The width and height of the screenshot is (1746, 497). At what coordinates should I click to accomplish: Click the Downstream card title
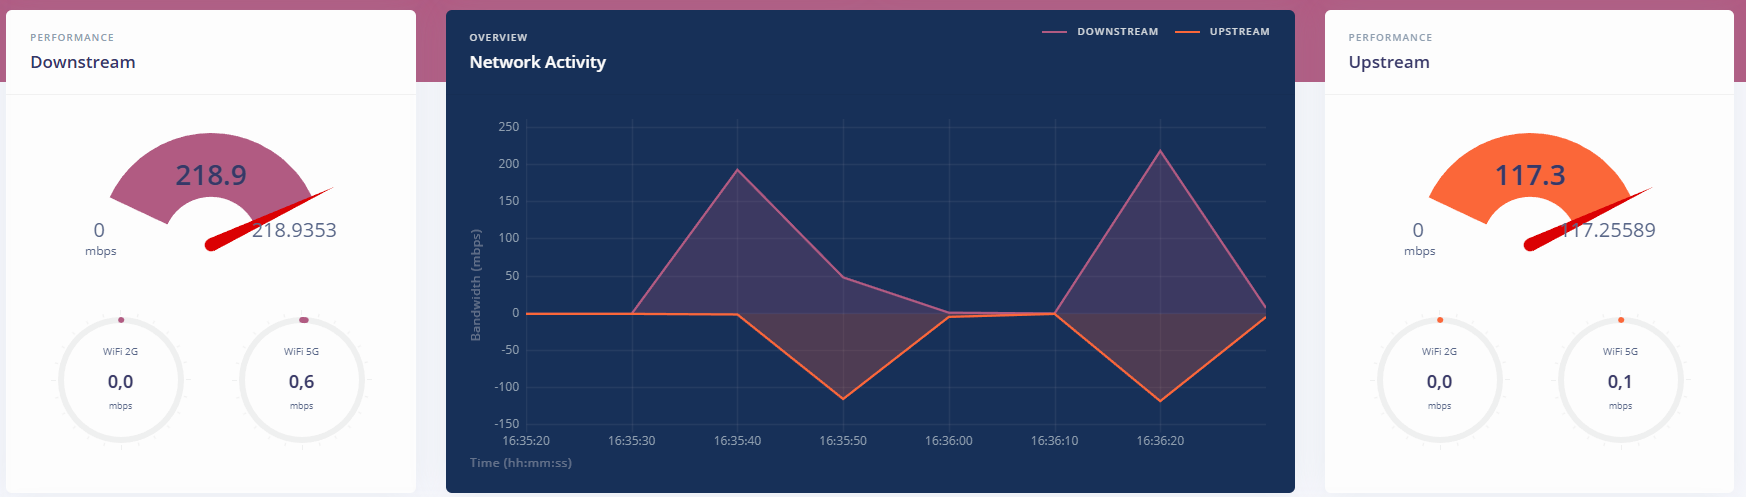pyautogui.click(x=83, y=62)
